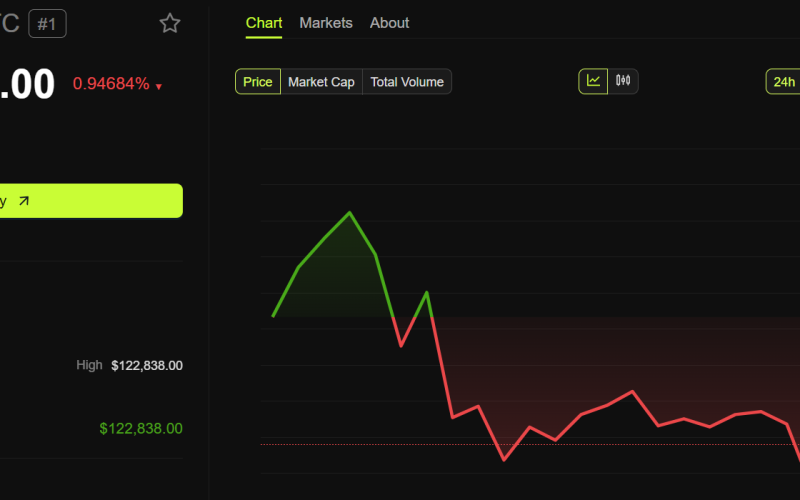Click the High value $122,838.00 in white
Viewport: 800px width, 500px height.
point(146,365)
